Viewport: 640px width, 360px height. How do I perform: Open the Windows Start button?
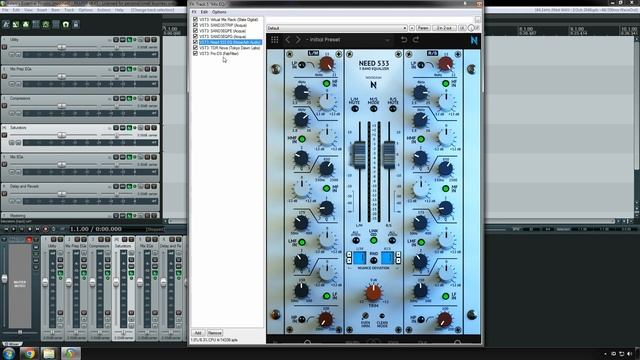pos(9,353)
